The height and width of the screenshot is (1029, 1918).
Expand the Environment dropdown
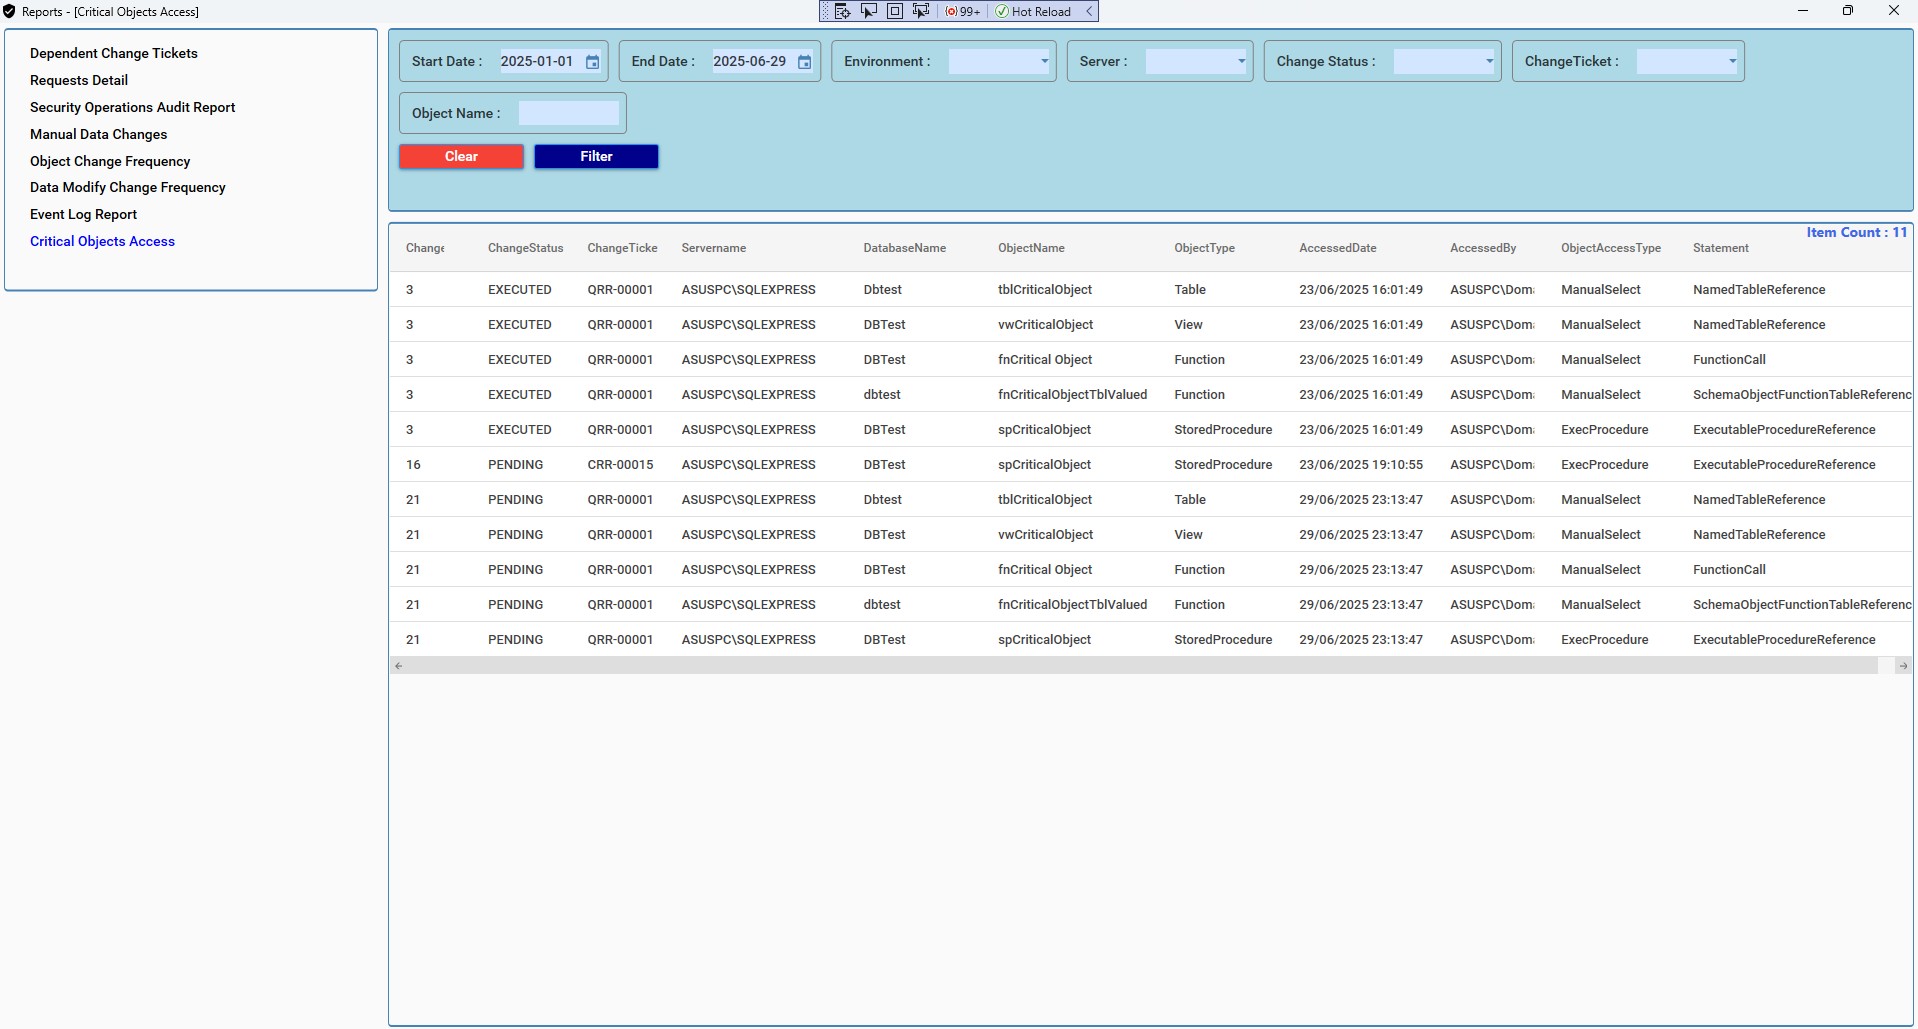1044,61
